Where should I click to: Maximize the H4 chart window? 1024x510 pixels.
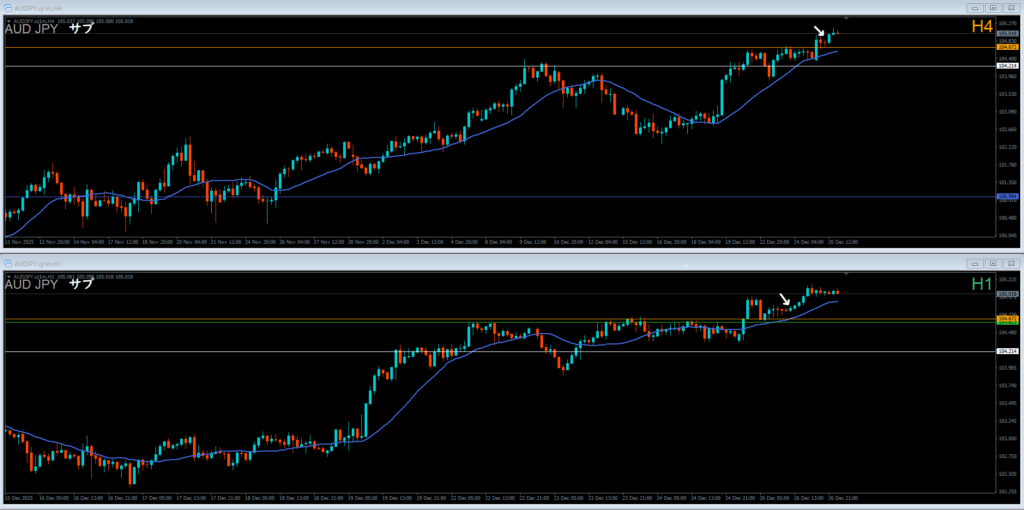991,8
